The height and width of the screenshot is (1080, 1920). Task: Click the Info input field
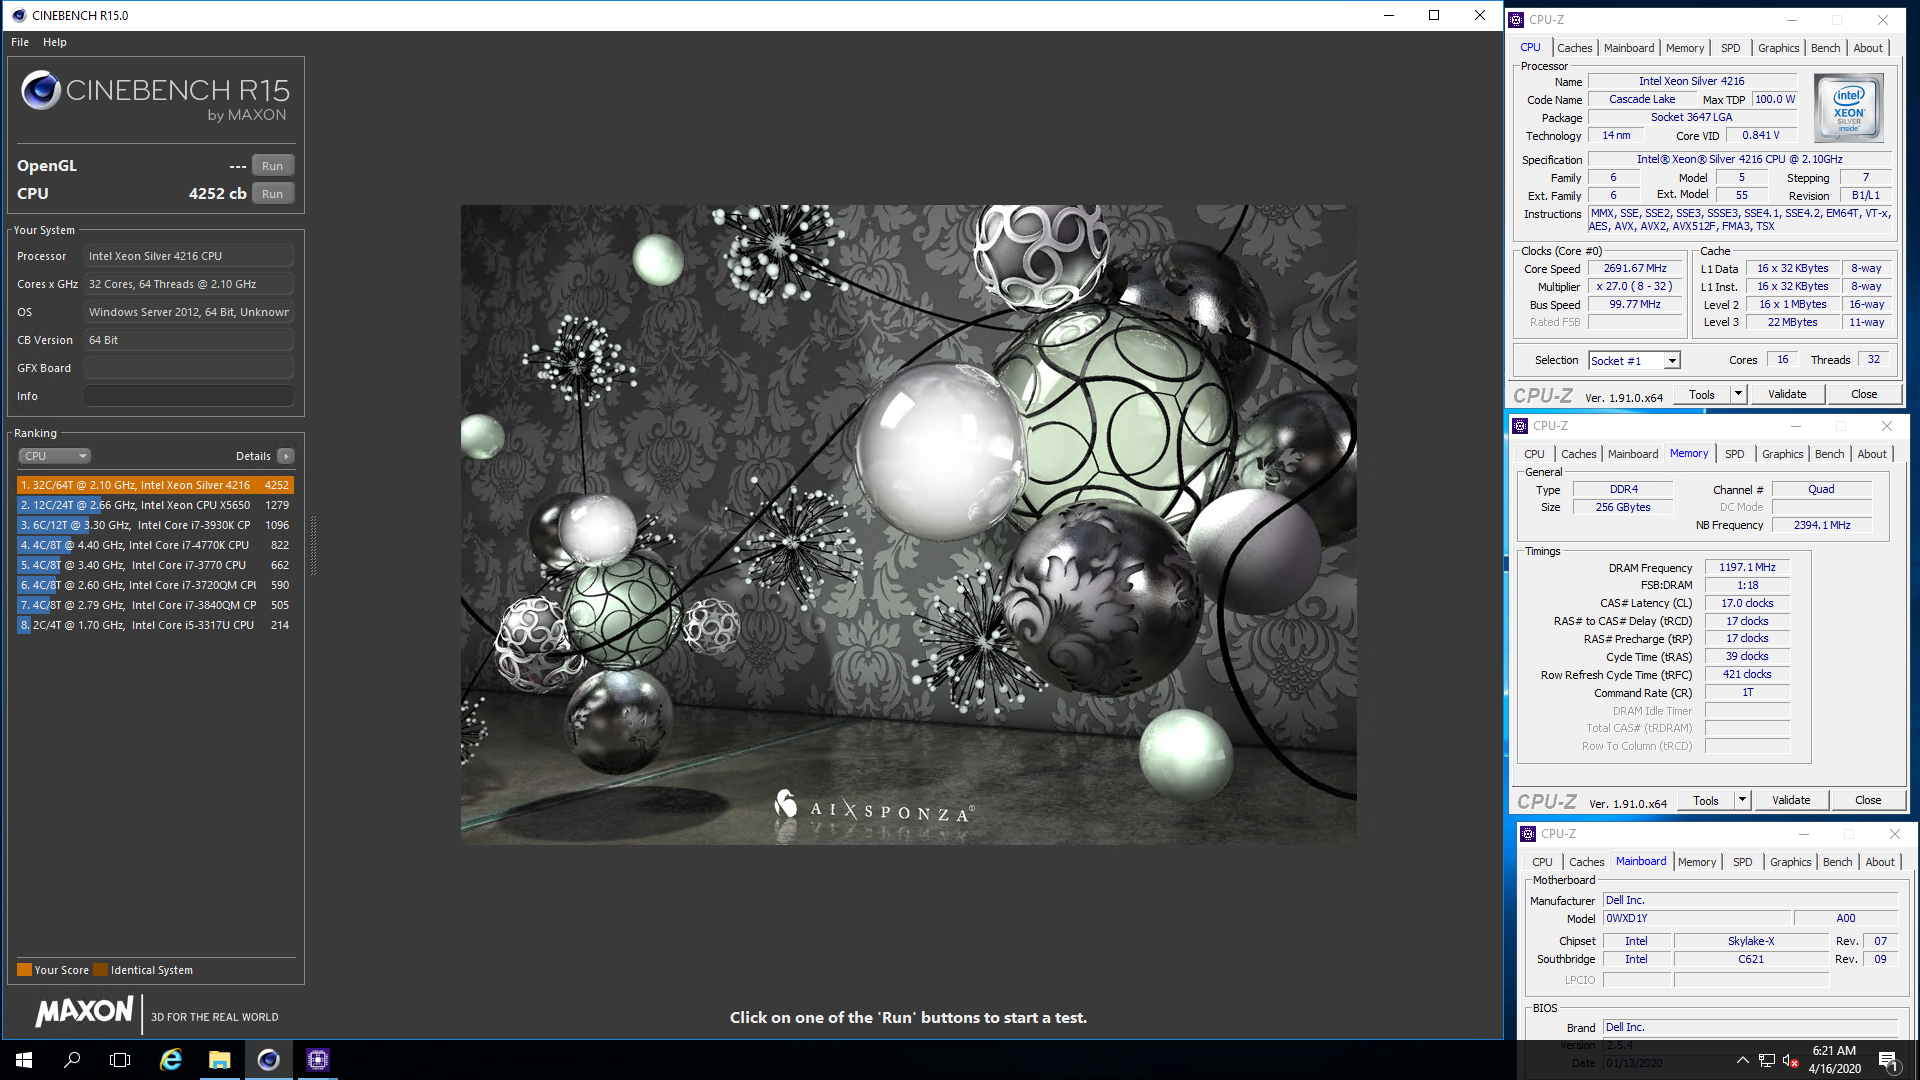pos(189,396)
